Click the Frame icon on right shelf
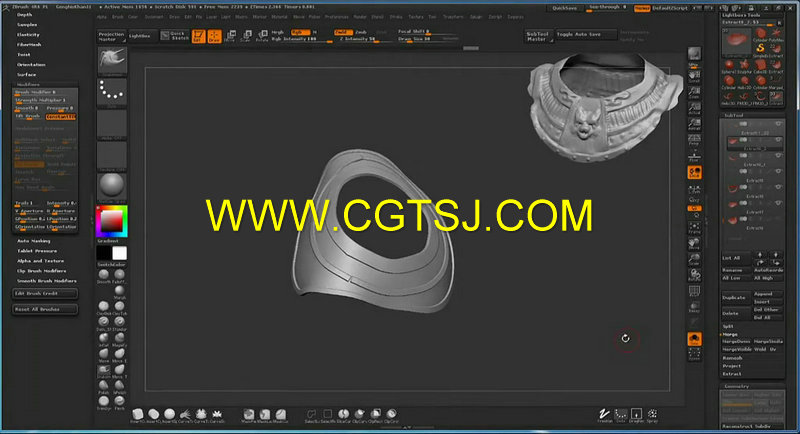800x434 pixels. tap(694, 227)
